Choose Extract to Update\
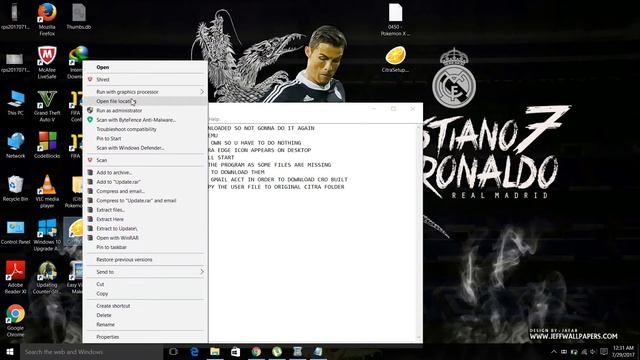Image resolution: width=640 pixels, height=360 pixels. [x=145, y=229]
